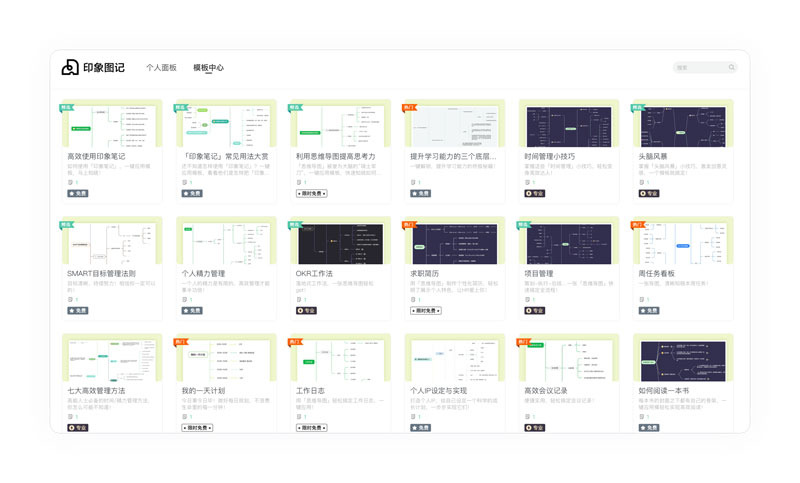This screenshot has height=483, width=800.
Task: Open the 头脑风暴 template title
Action: tap(656, 156)
